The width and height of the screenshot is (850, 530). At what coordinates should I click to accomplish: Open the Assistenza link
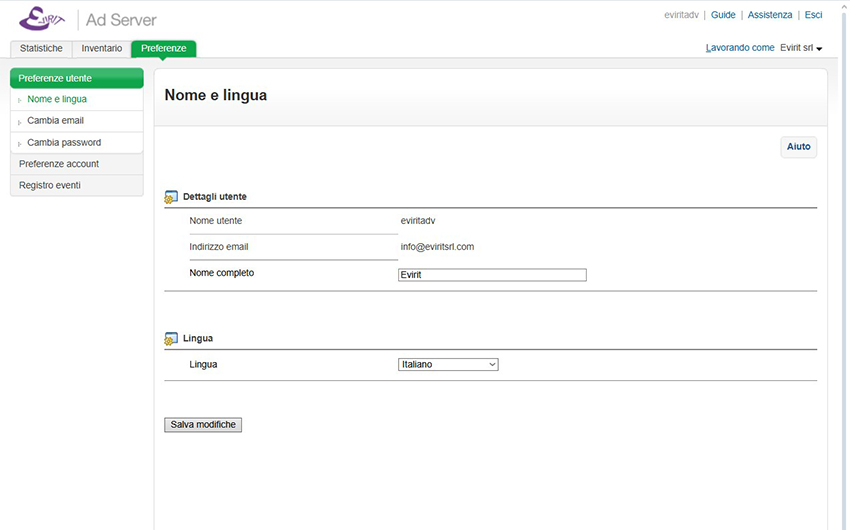(770, 15)
